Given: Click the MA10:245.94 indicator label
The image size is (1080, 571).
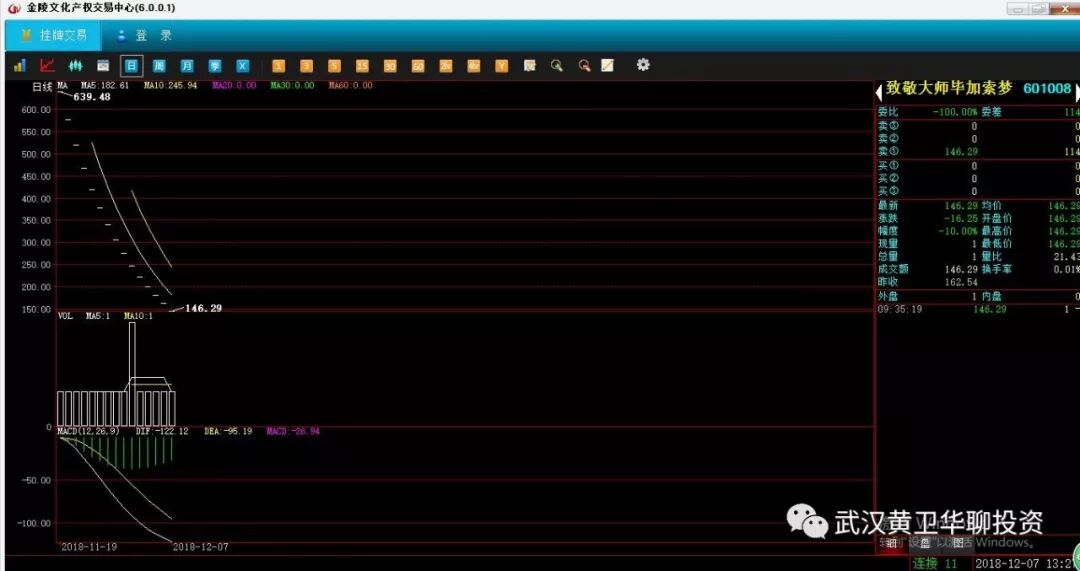Looking at the screenshot, I should click(170, 85).
